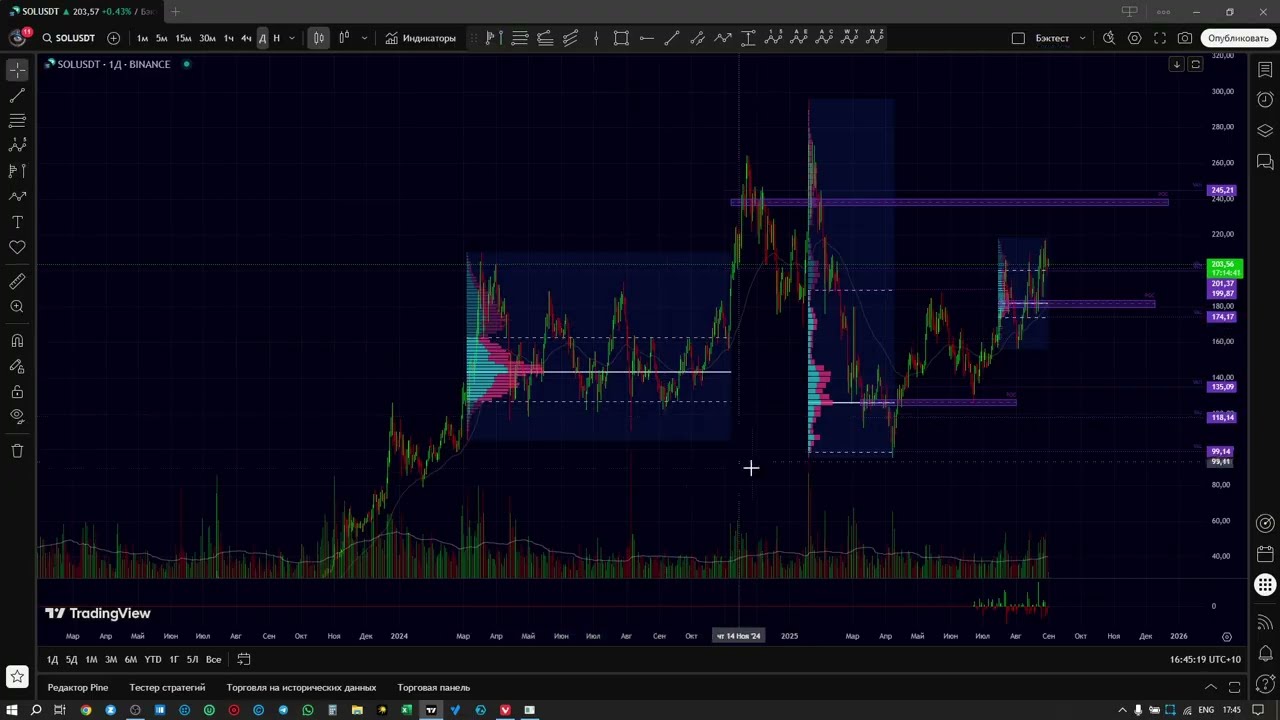Toggle the Бэктест layout checkbox square
Image resolution: width=1280 pixels, height=720 pixels.
click(x=1018, y=38)
